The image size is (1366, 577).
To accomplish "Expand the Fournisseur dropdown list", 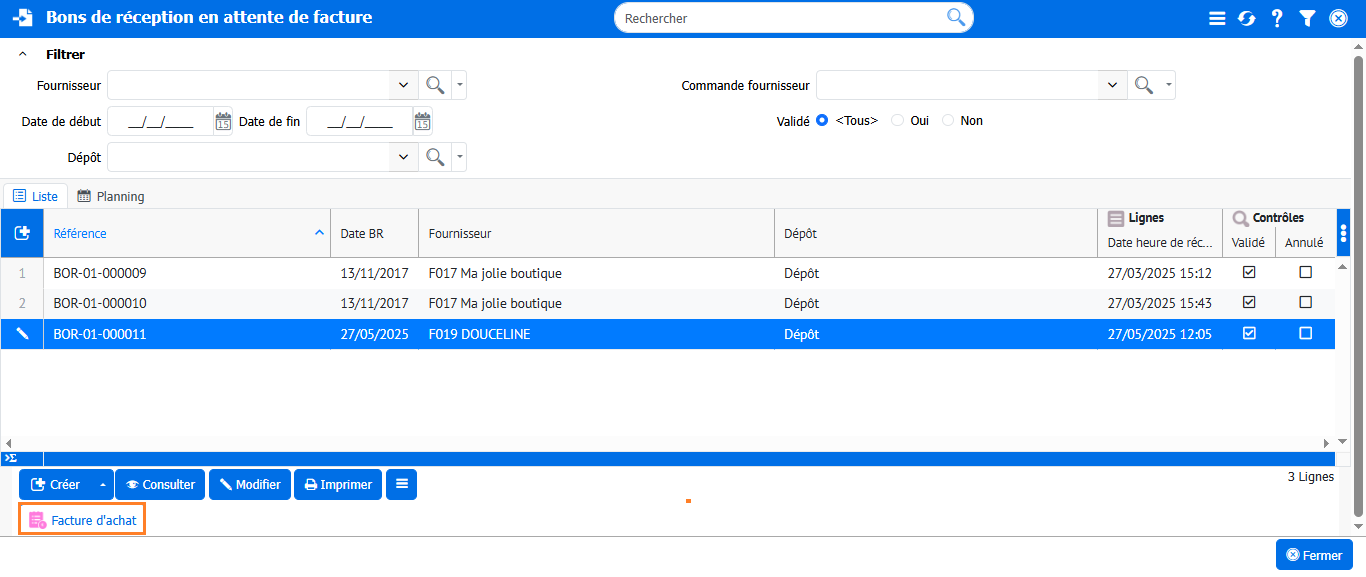I will 403,86.
